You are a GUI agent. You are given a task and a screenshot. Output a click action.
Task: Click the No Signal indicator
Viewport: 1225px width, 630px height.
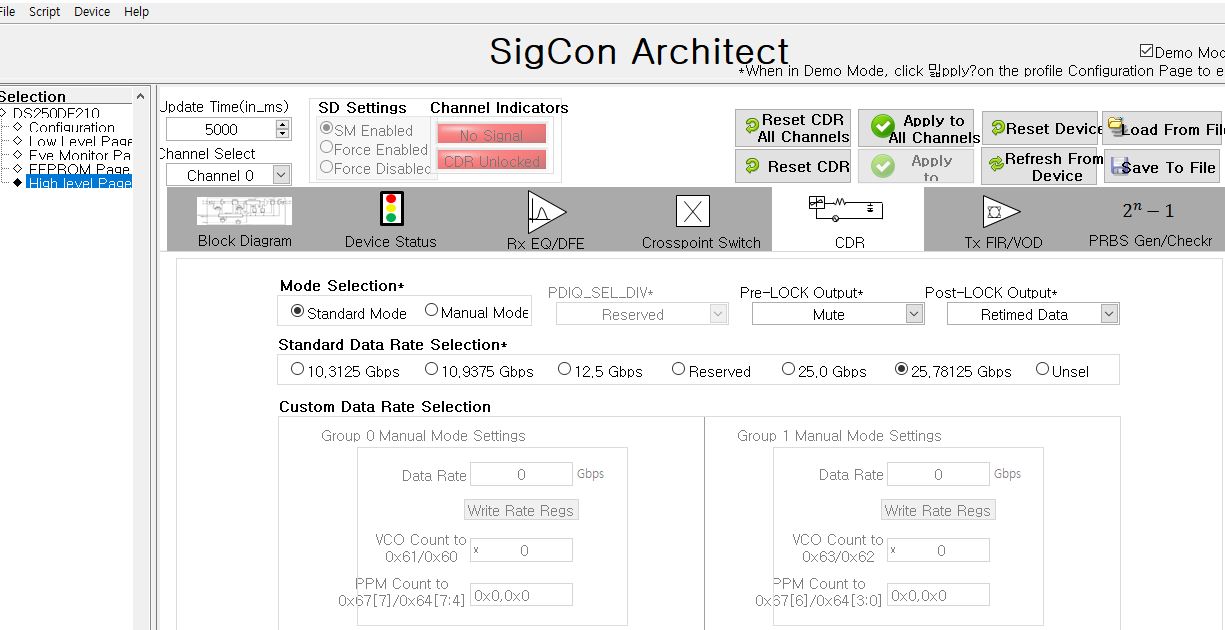(491, 134)
